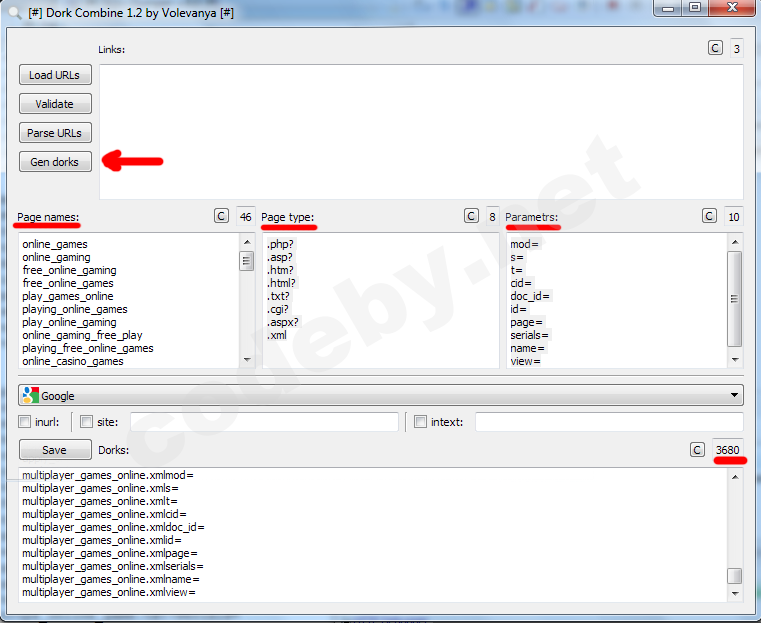
Task: Enable the site: checkbox
Action: [x=86, y=422]
